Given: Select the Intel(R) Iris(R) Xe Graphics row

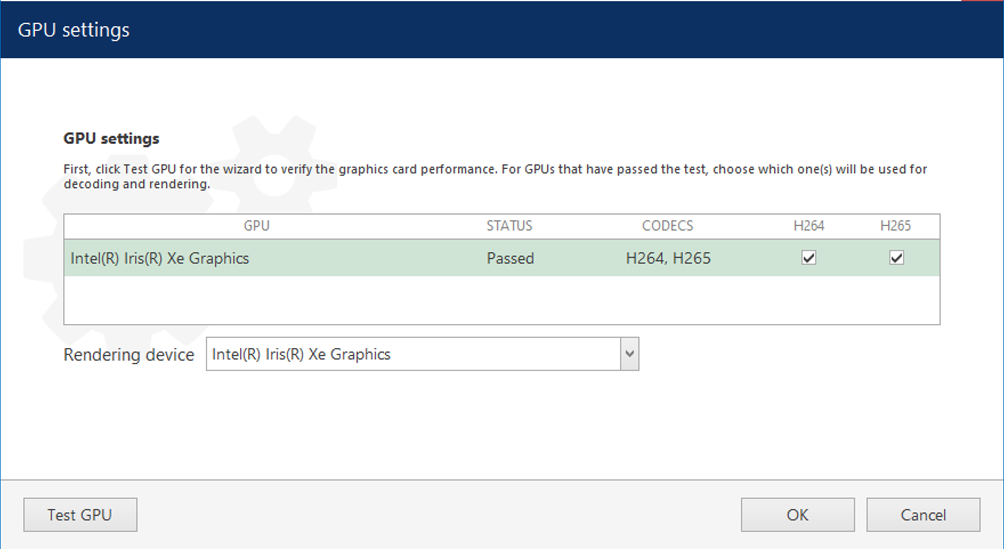Looking at the screenshot, I should click(x=160, y=258).
